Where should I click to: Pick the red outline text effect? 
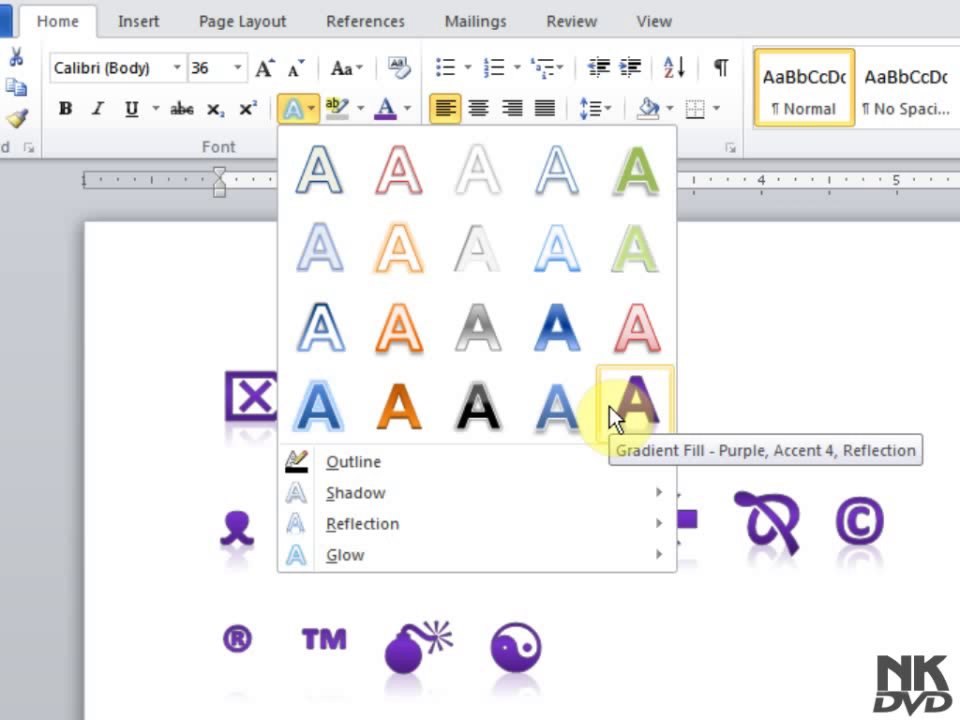399,170
